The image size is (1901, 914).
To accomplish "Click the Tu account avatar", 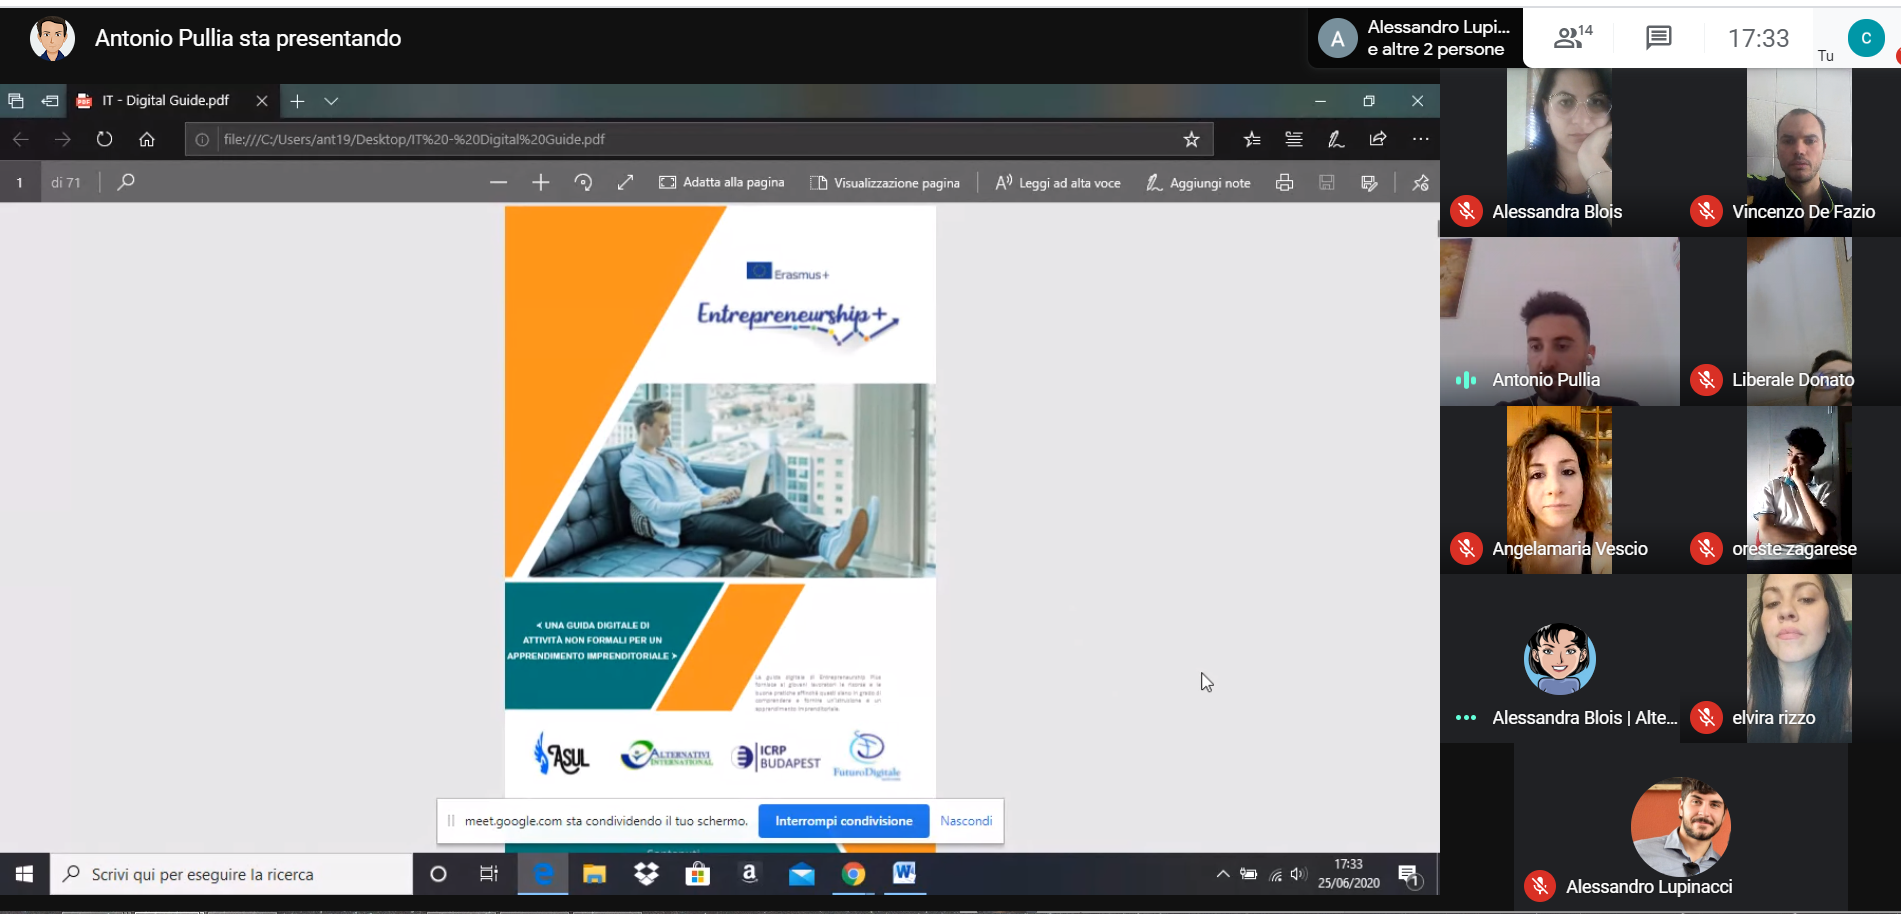I will point(1865,38).
